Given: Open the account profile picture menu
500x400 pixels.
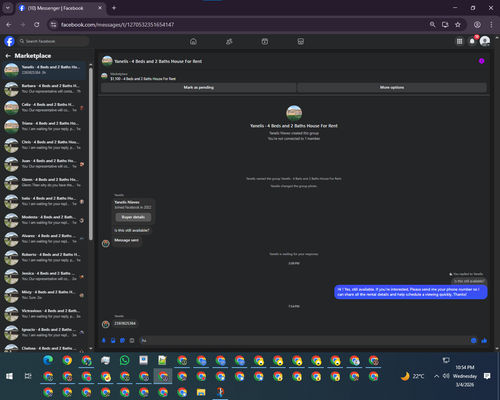Looking at the screenshot, I should (485, 41).
